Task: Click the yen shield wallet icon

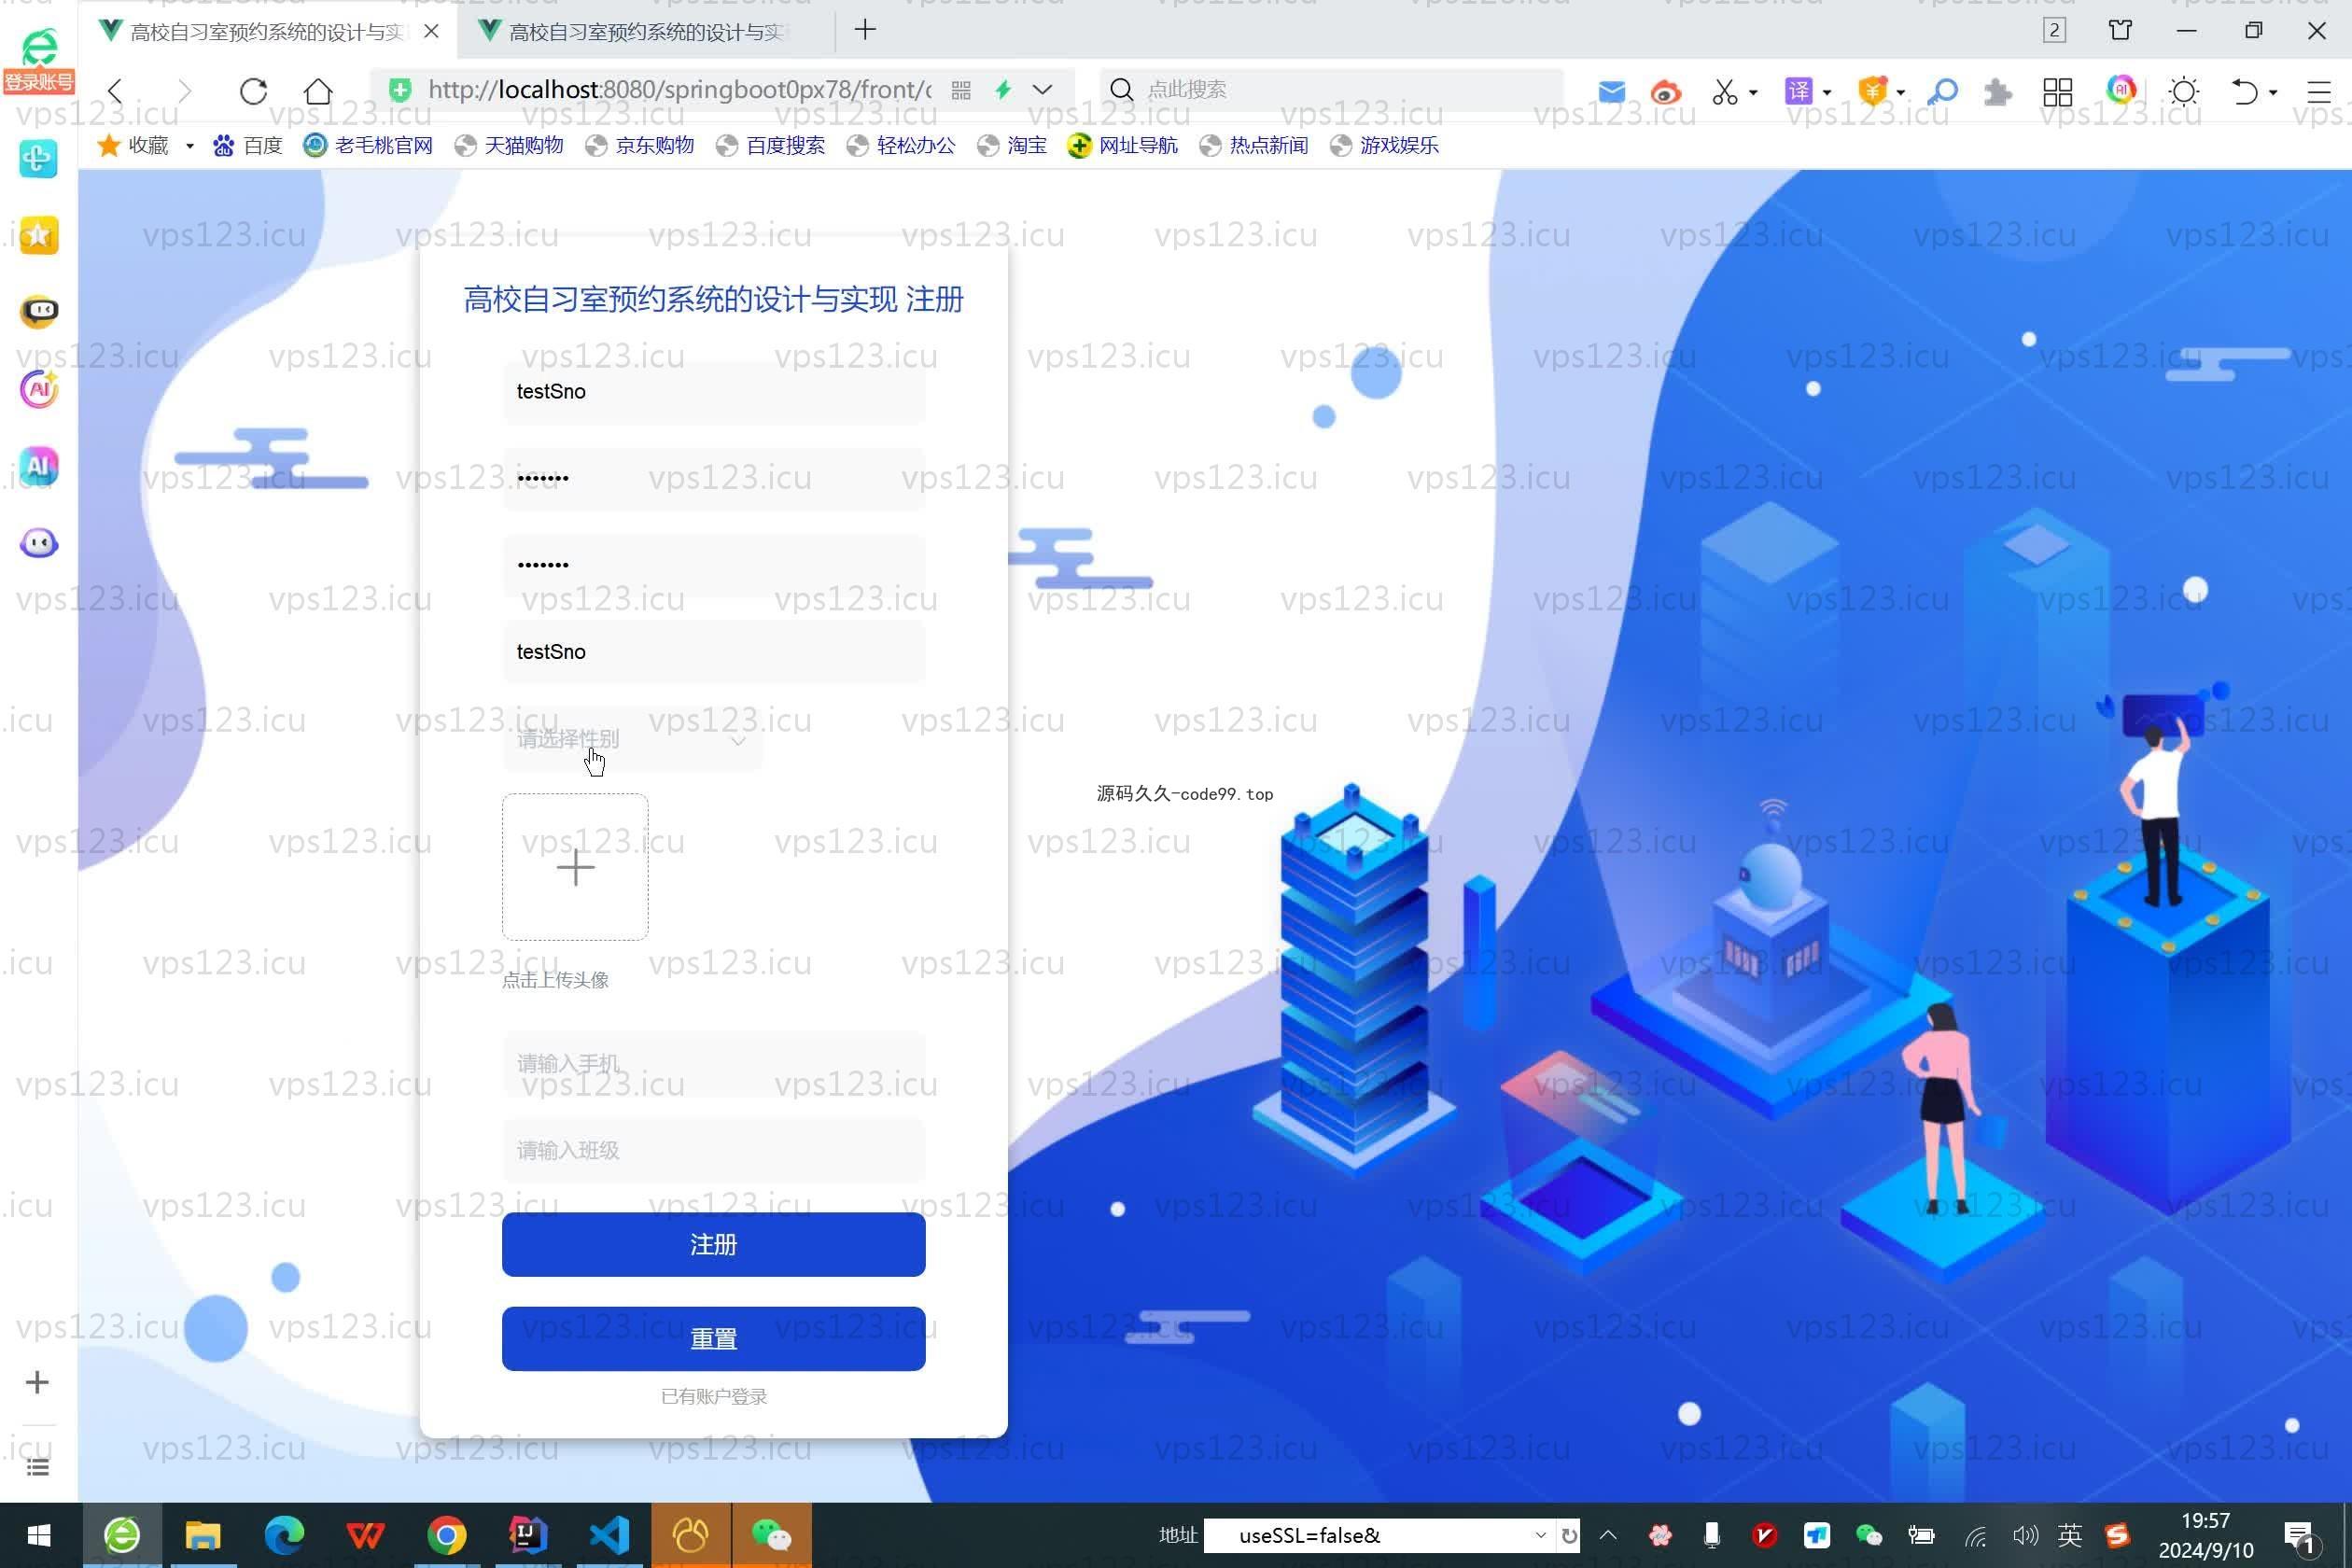Action: (x=1872, y=91)
